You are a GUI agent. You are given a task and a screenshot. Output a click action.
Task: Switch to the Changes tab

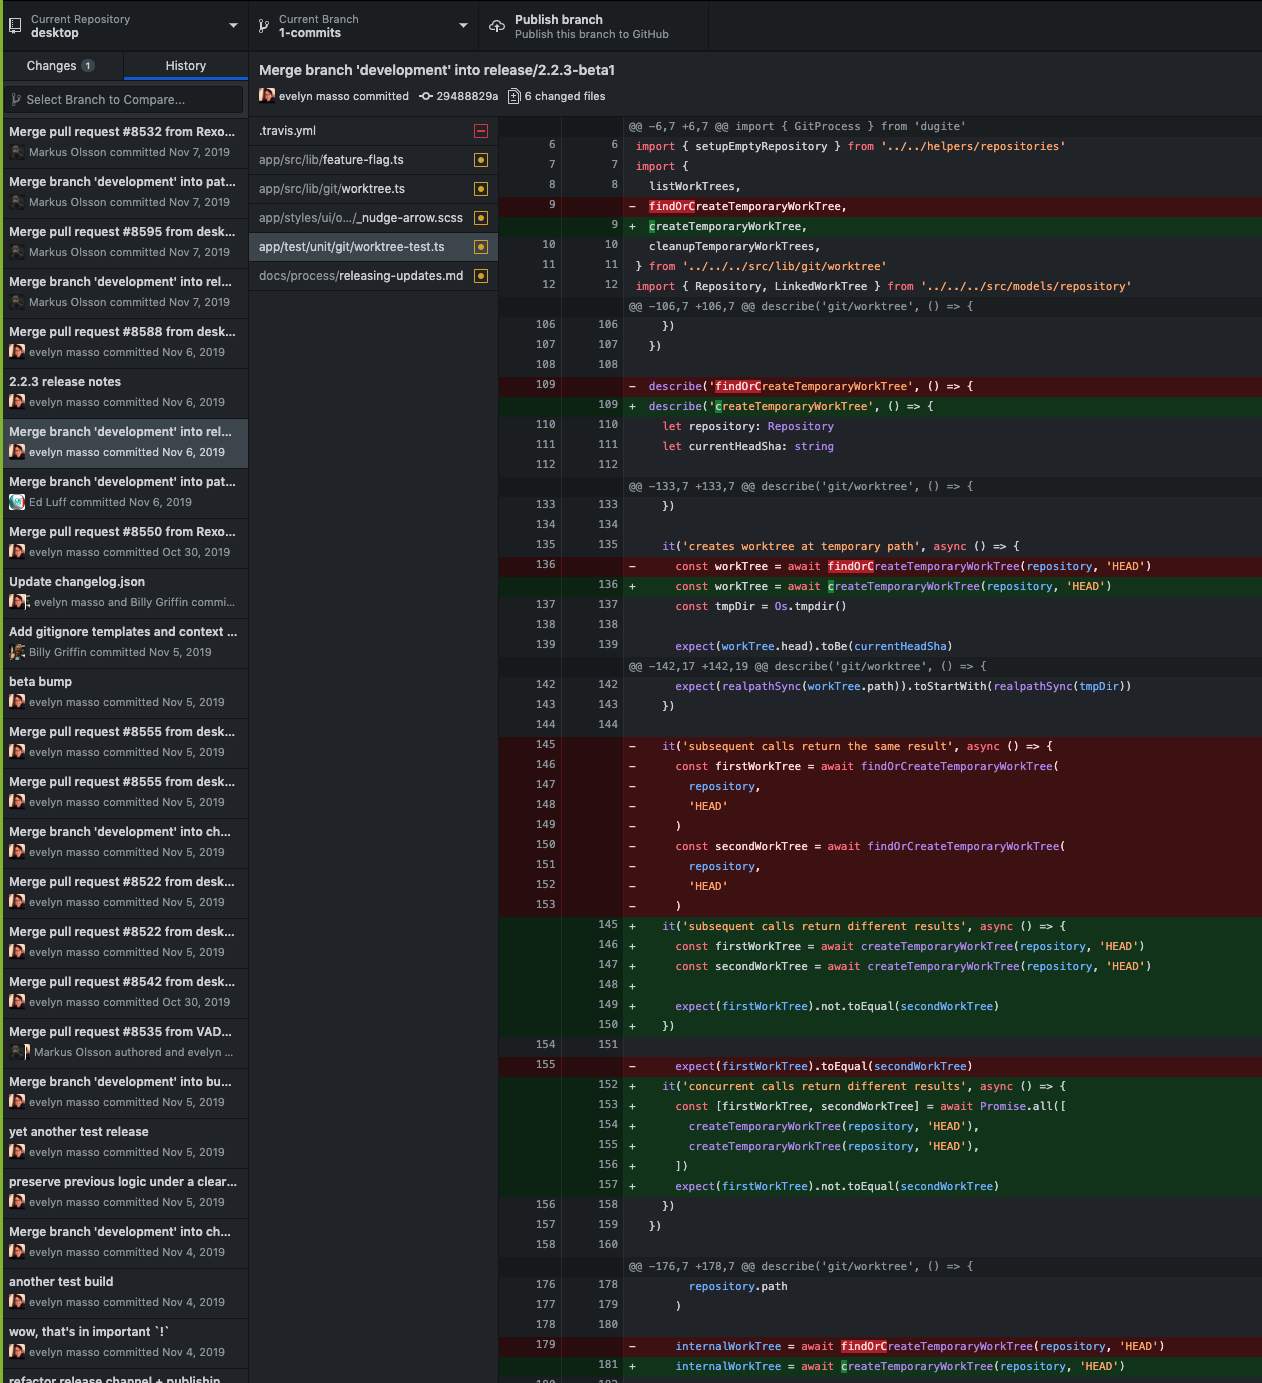(x=62, y=65)
